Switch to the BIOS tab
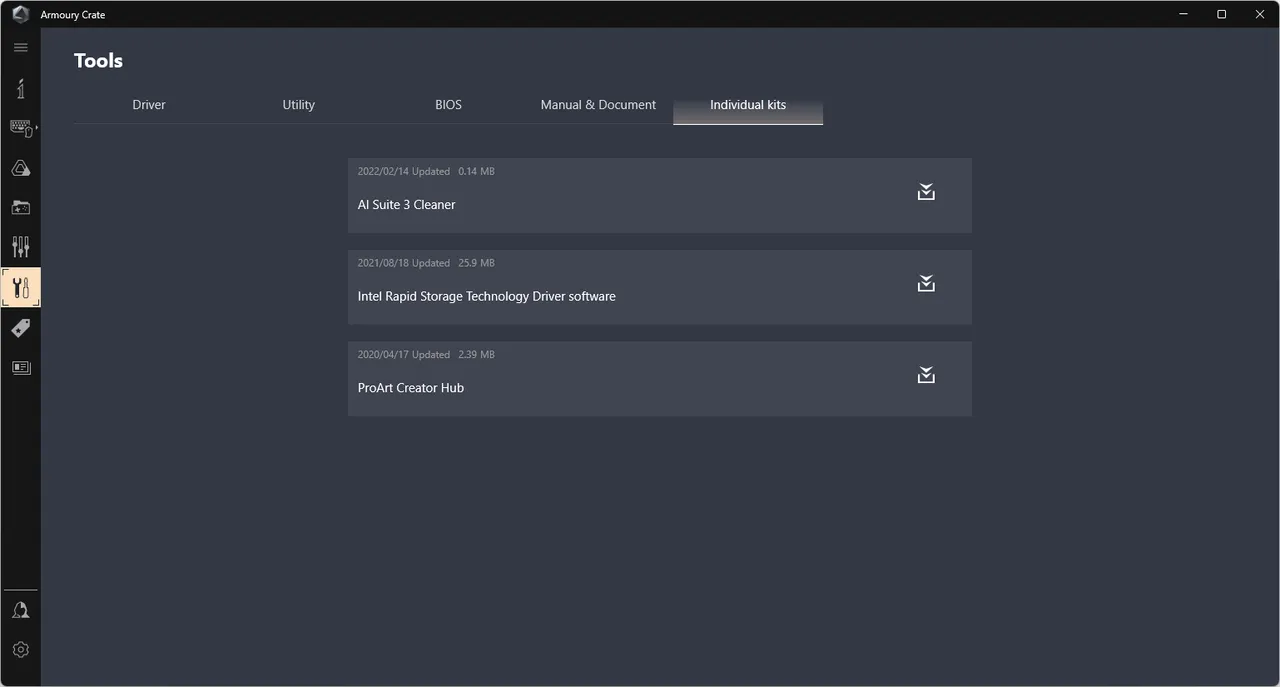 [x=449, y=105]
